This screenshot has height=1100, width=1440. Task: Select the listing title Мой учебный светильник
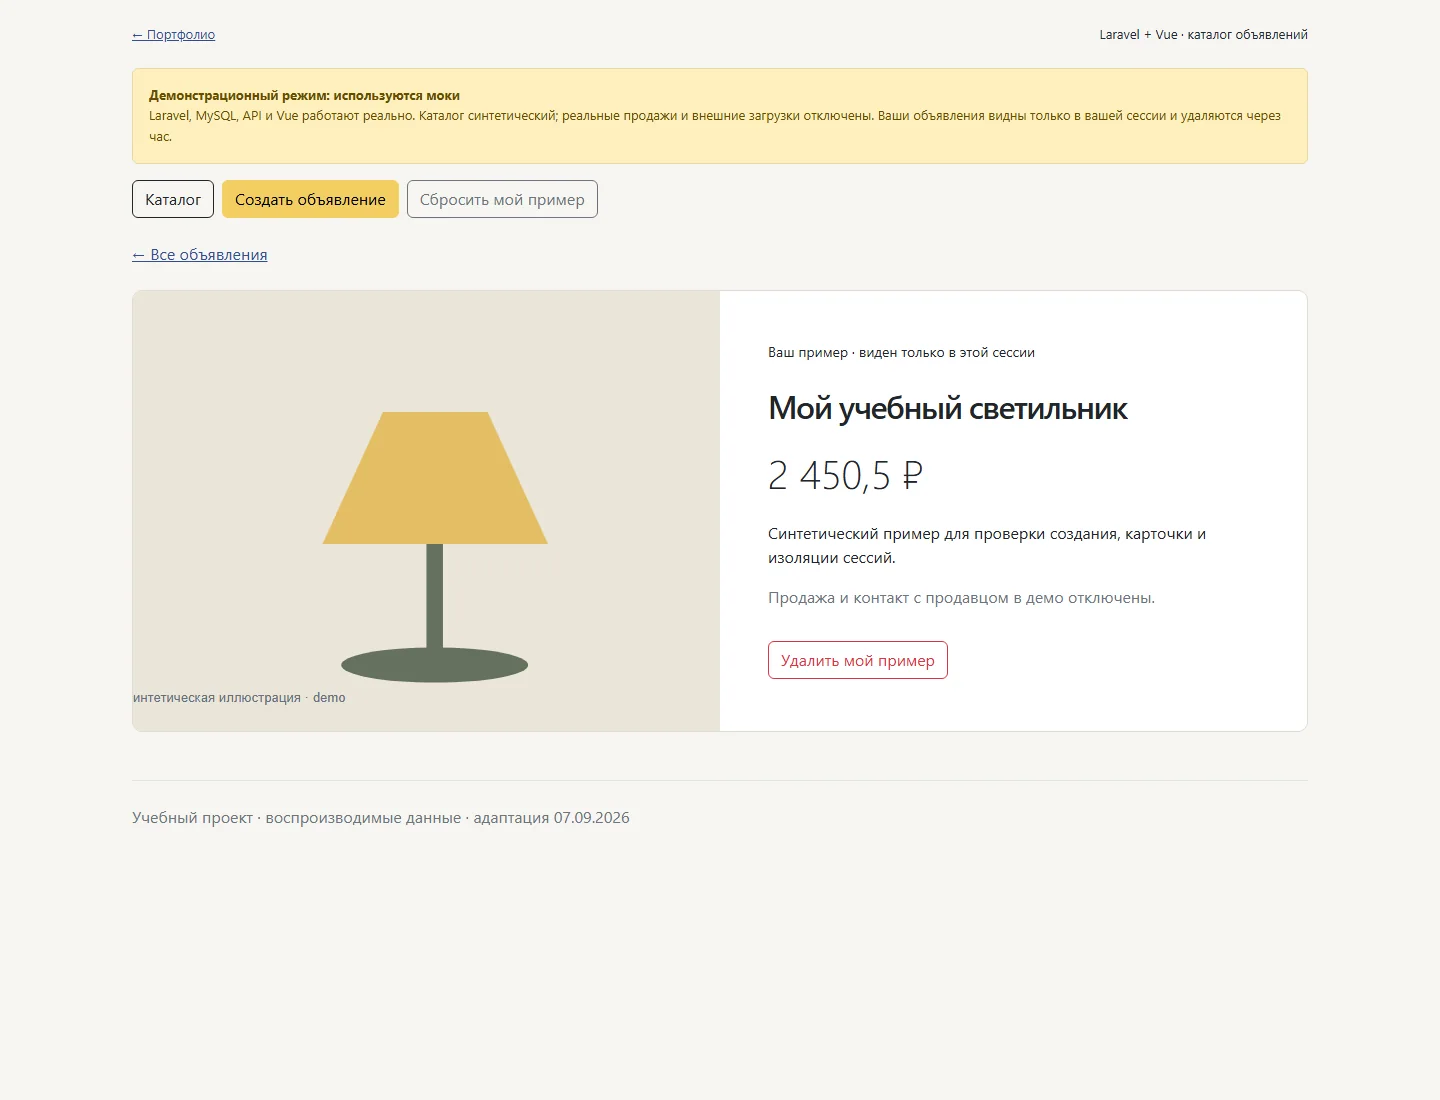click(948, 409)
